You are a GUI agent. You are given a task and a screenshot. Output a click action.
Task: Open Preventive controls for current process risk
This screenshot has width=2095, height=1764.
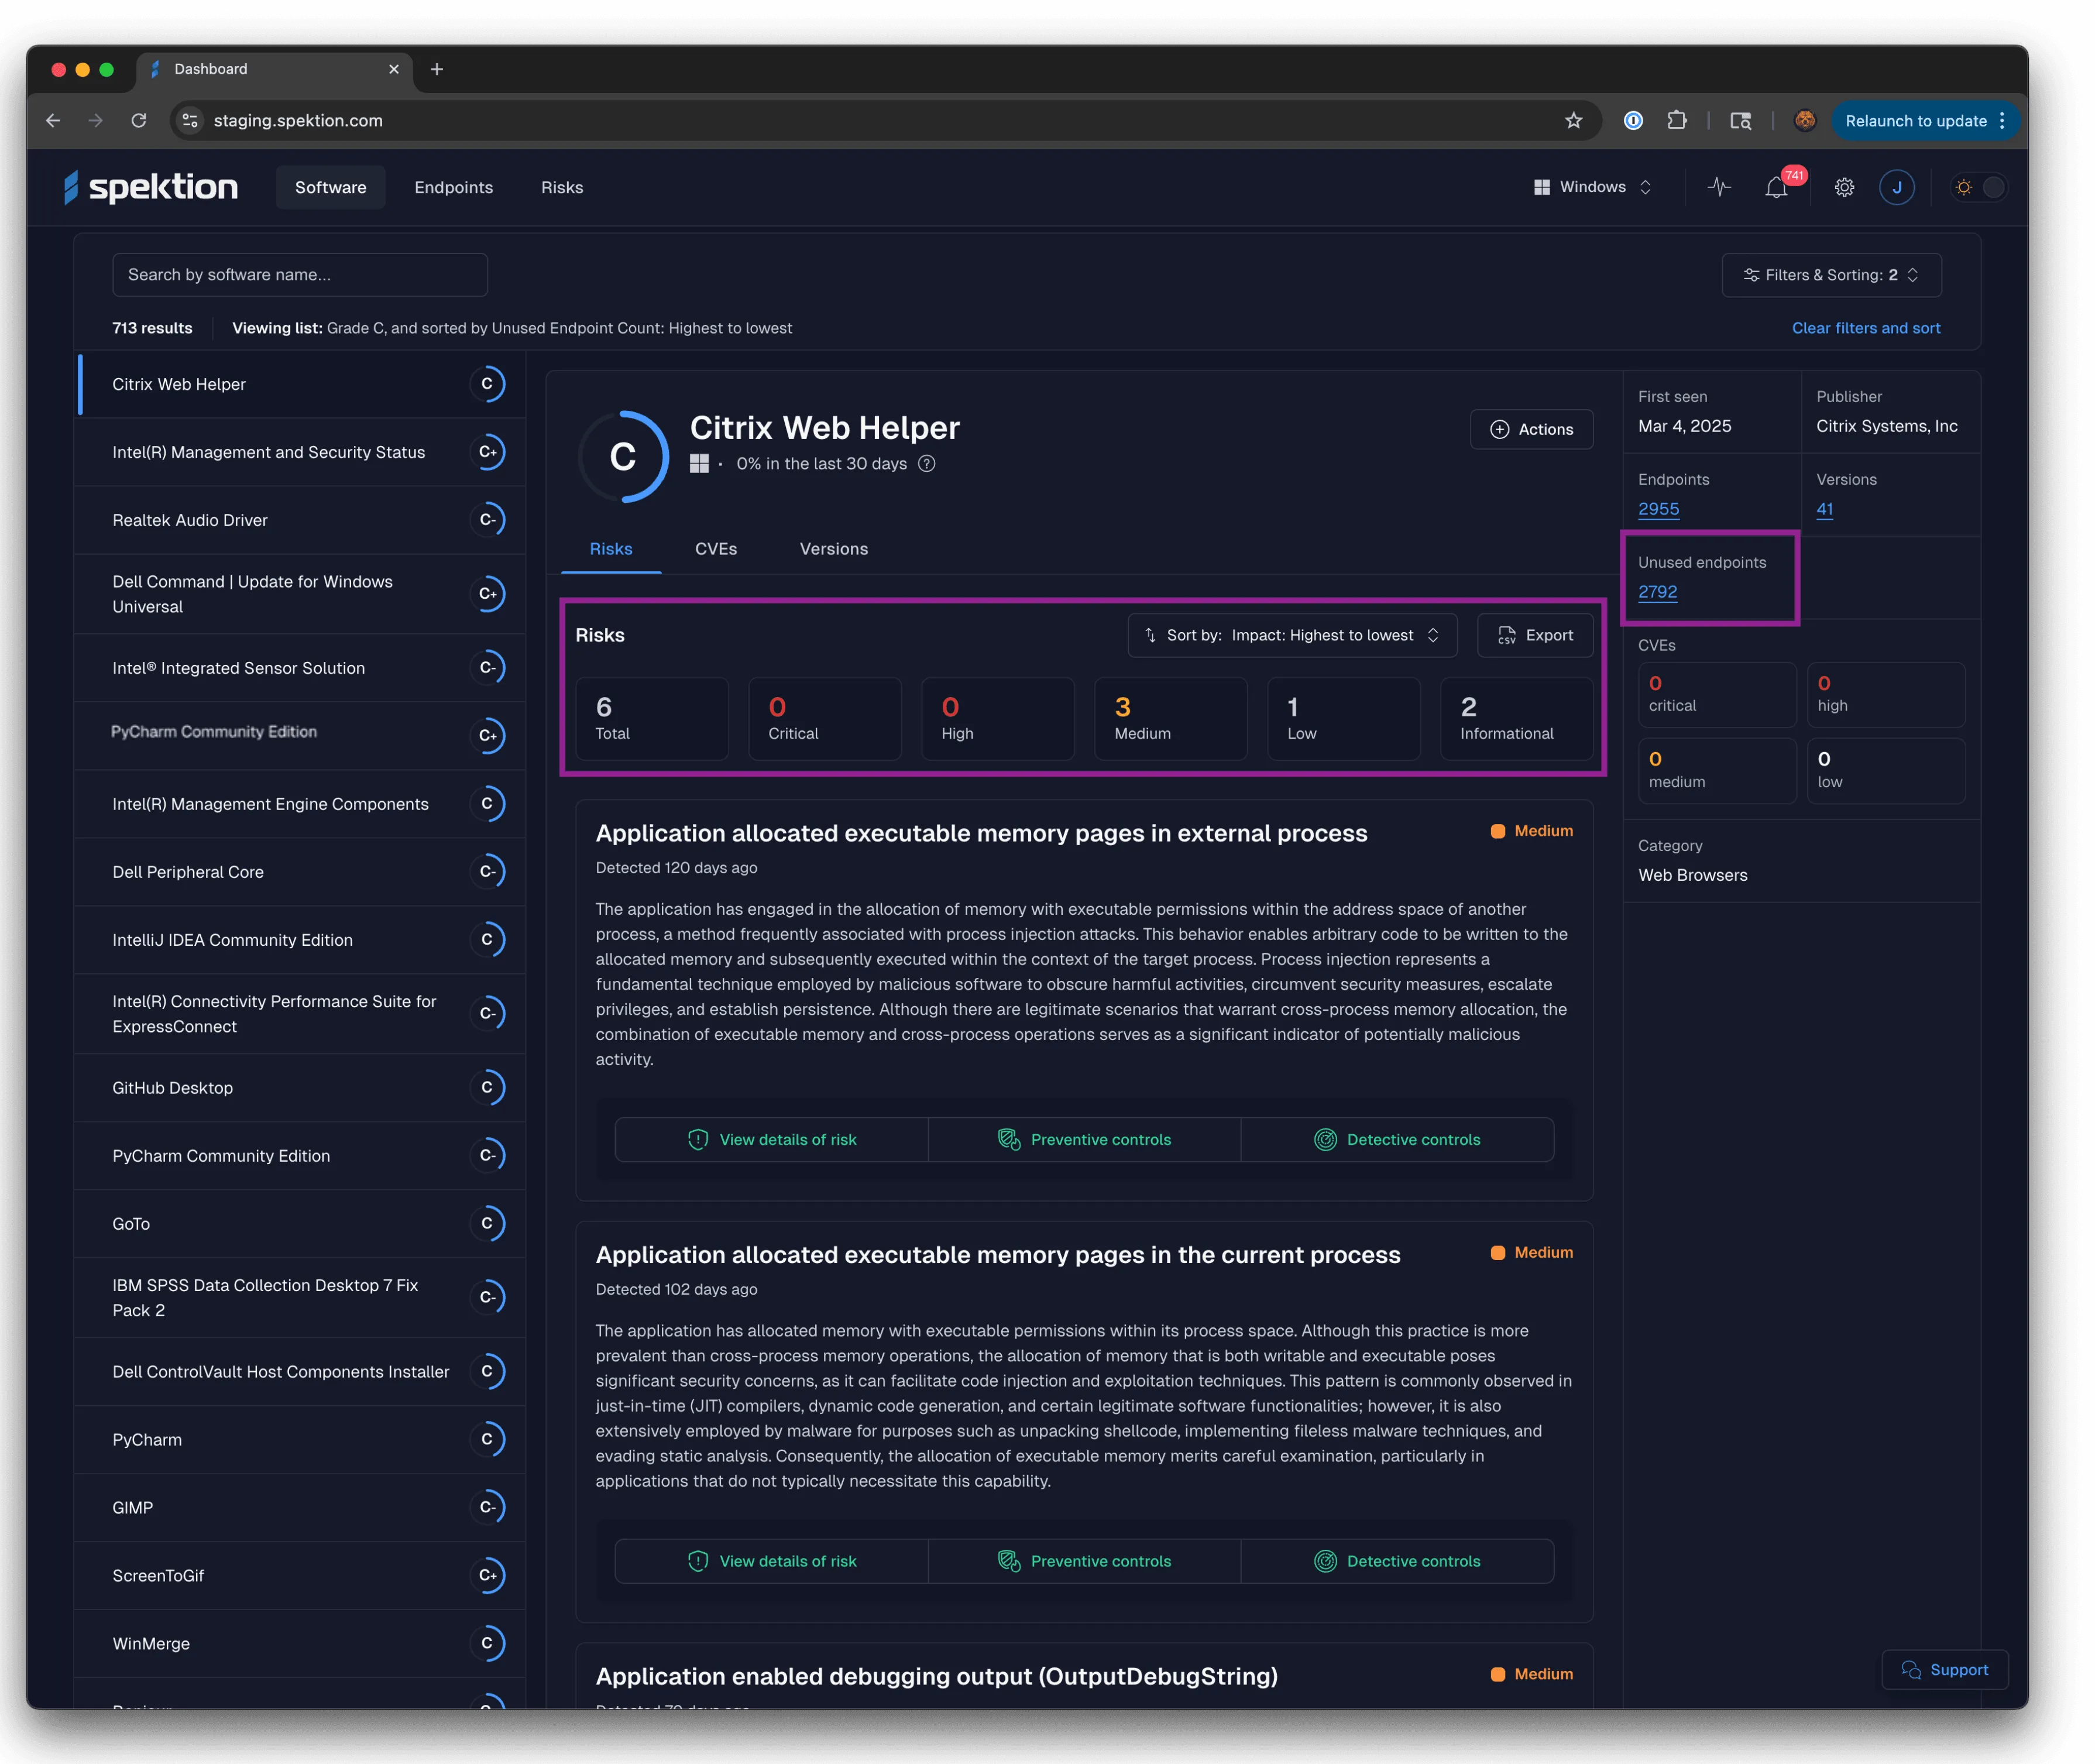1084,1561
